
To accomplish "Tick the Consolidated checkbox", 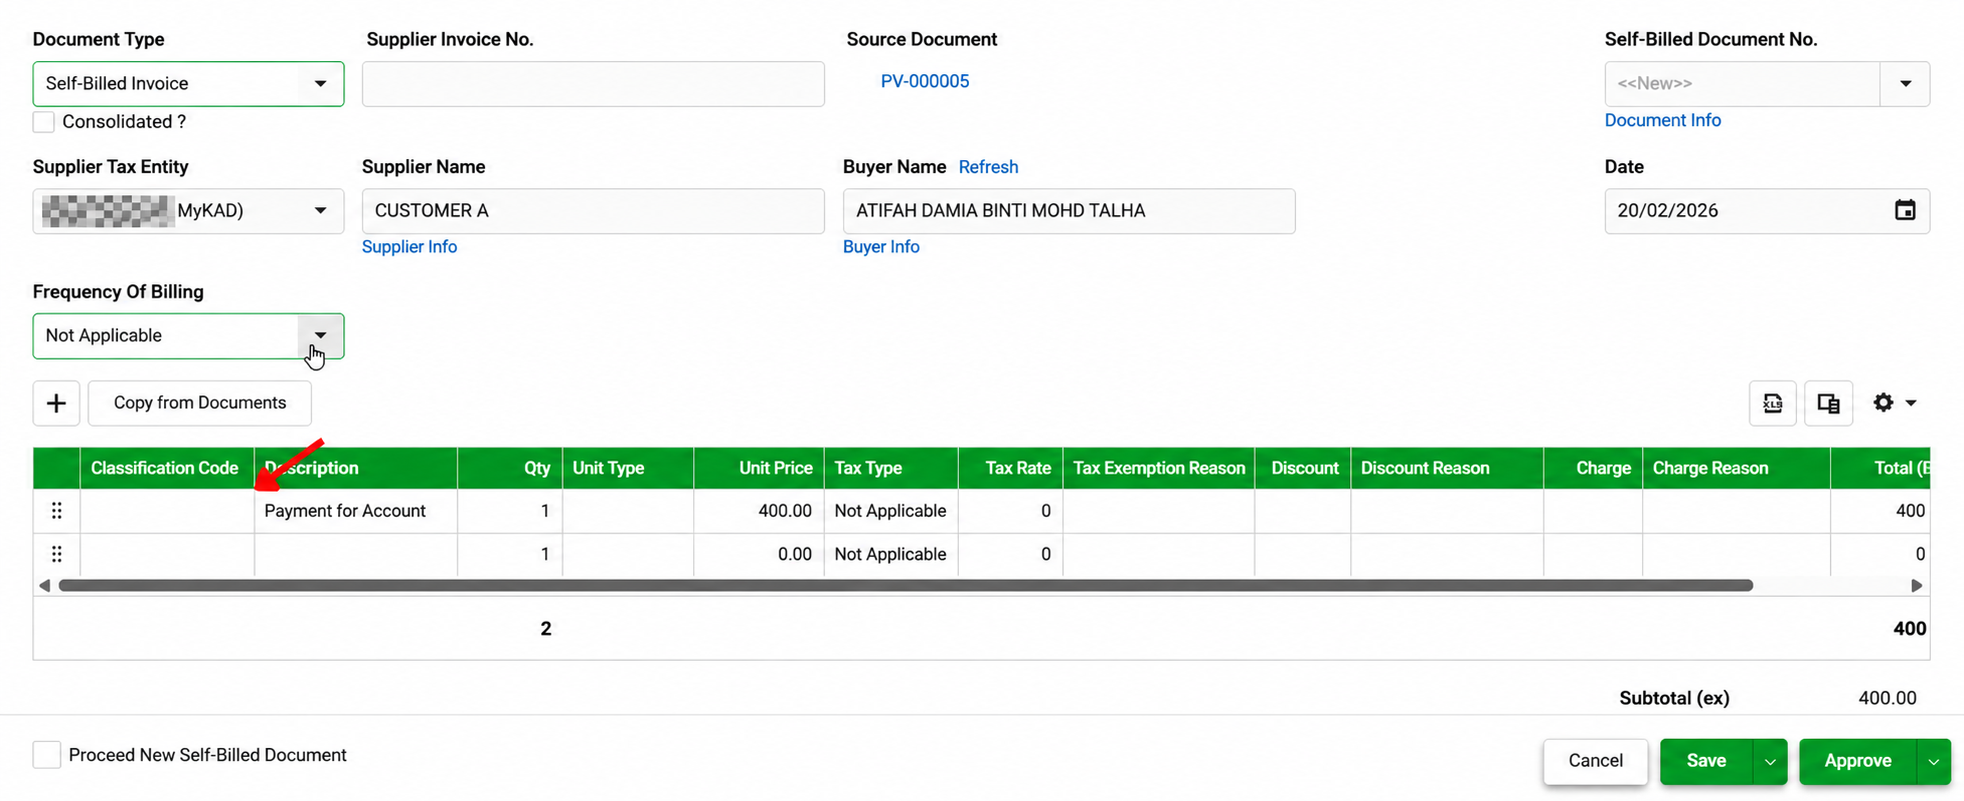I will click(x=44, y=122).
